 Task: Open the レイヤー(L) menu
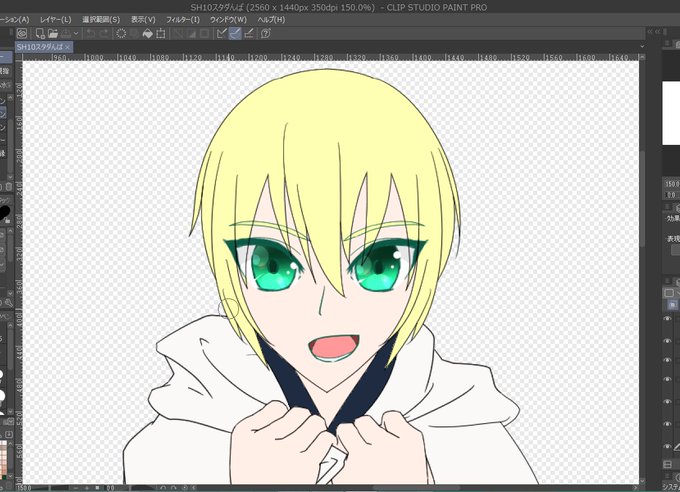pos(56,20)
